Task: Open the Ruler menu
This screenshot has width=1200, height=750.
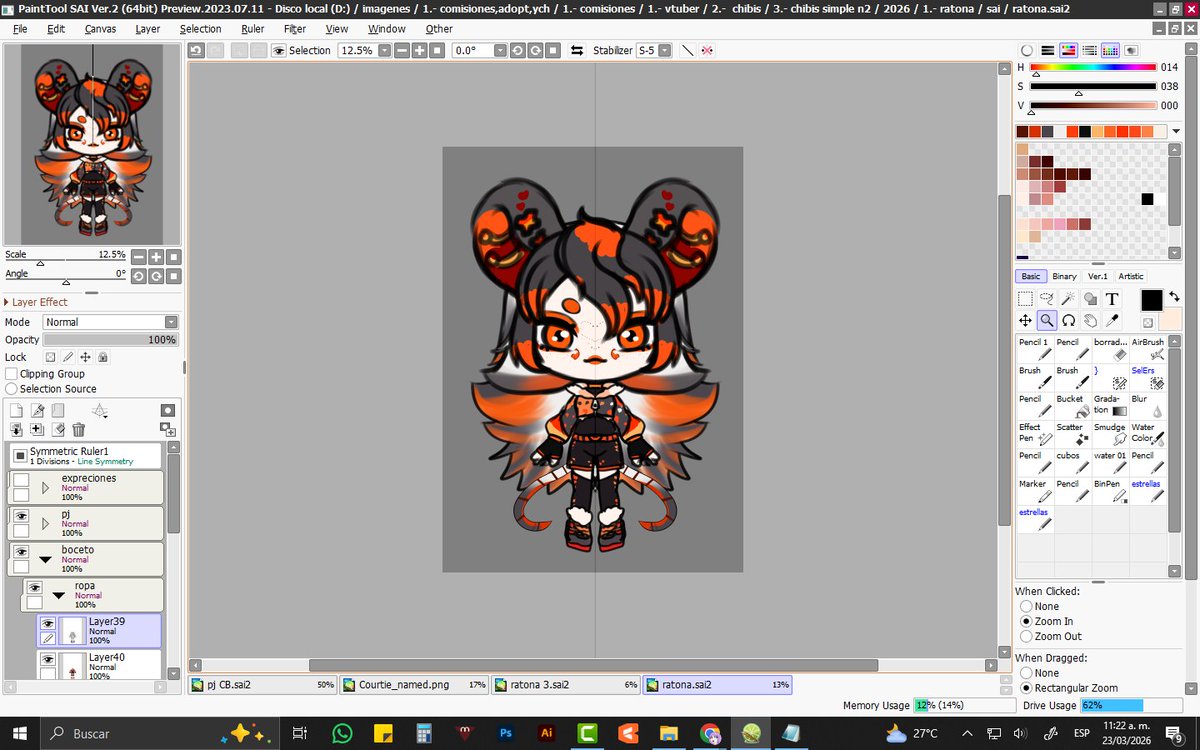Action: point(252,29)
